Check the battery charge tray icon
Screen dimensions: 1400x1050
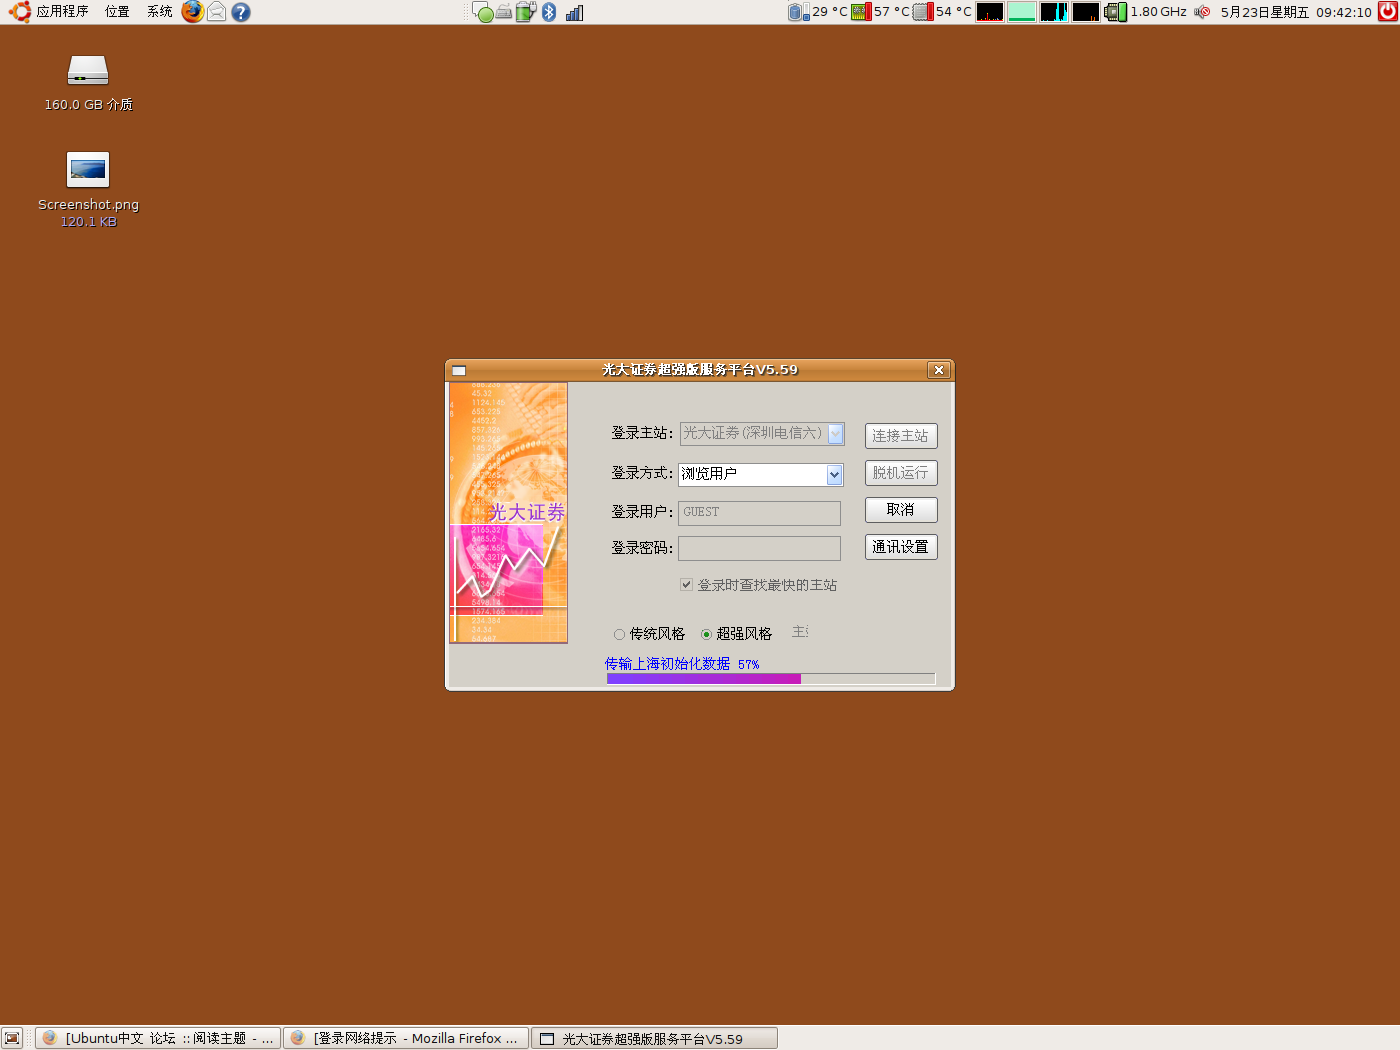[x=526, y=12]
